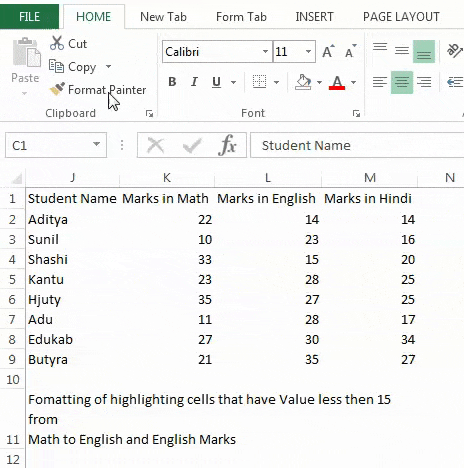This screenshot has width=464, height=468.
Task: Toggle middle align
Action: tap(402, 51)
